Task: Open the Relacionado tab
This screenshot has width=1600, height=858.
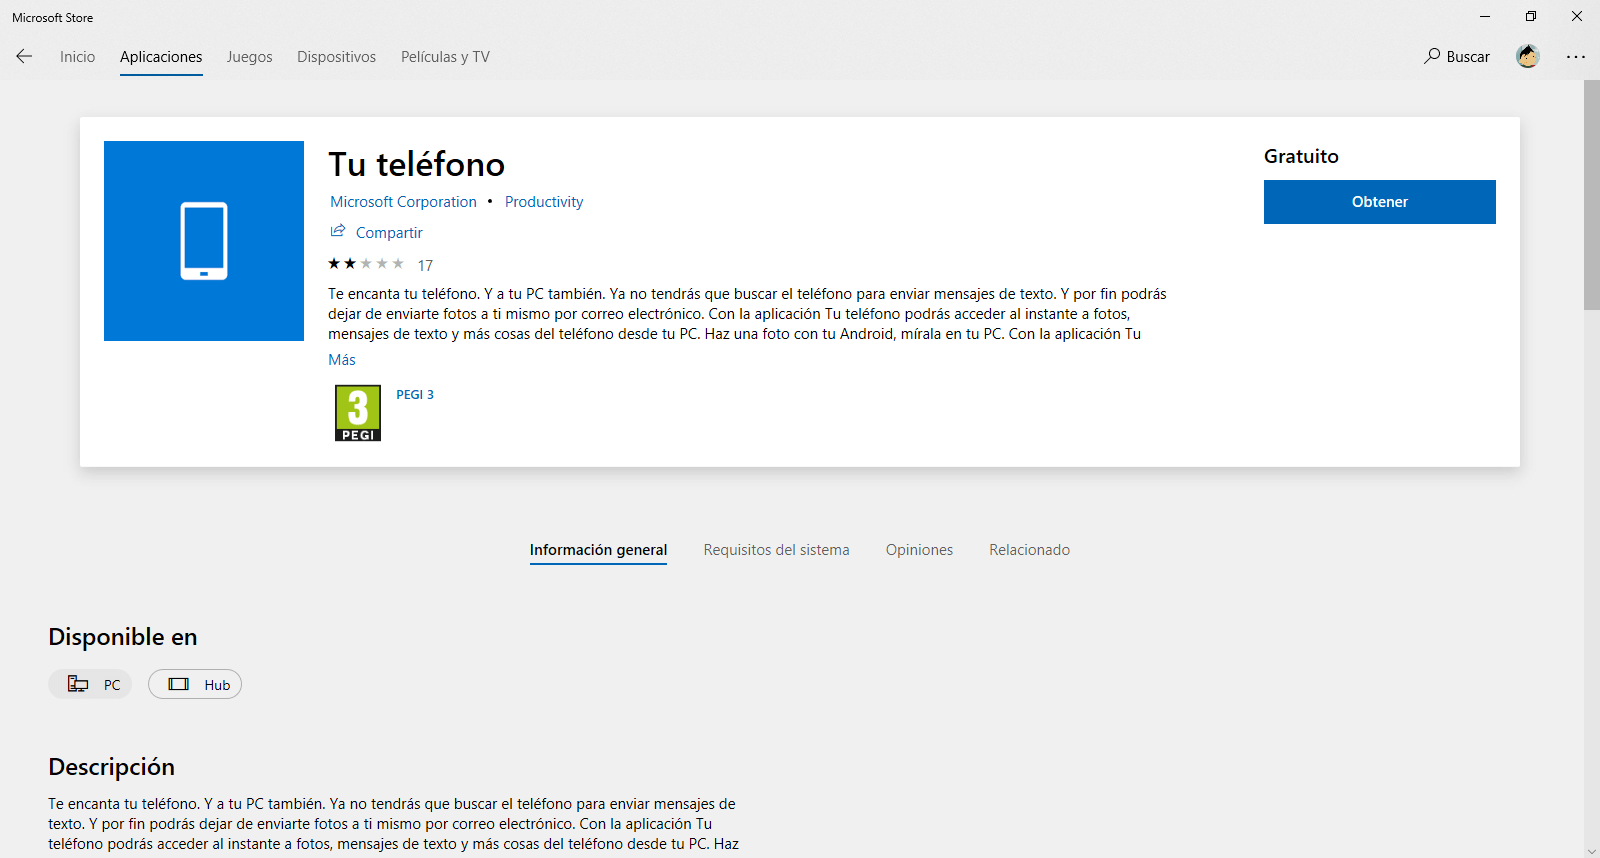Action: click(x=1029, y=550)
